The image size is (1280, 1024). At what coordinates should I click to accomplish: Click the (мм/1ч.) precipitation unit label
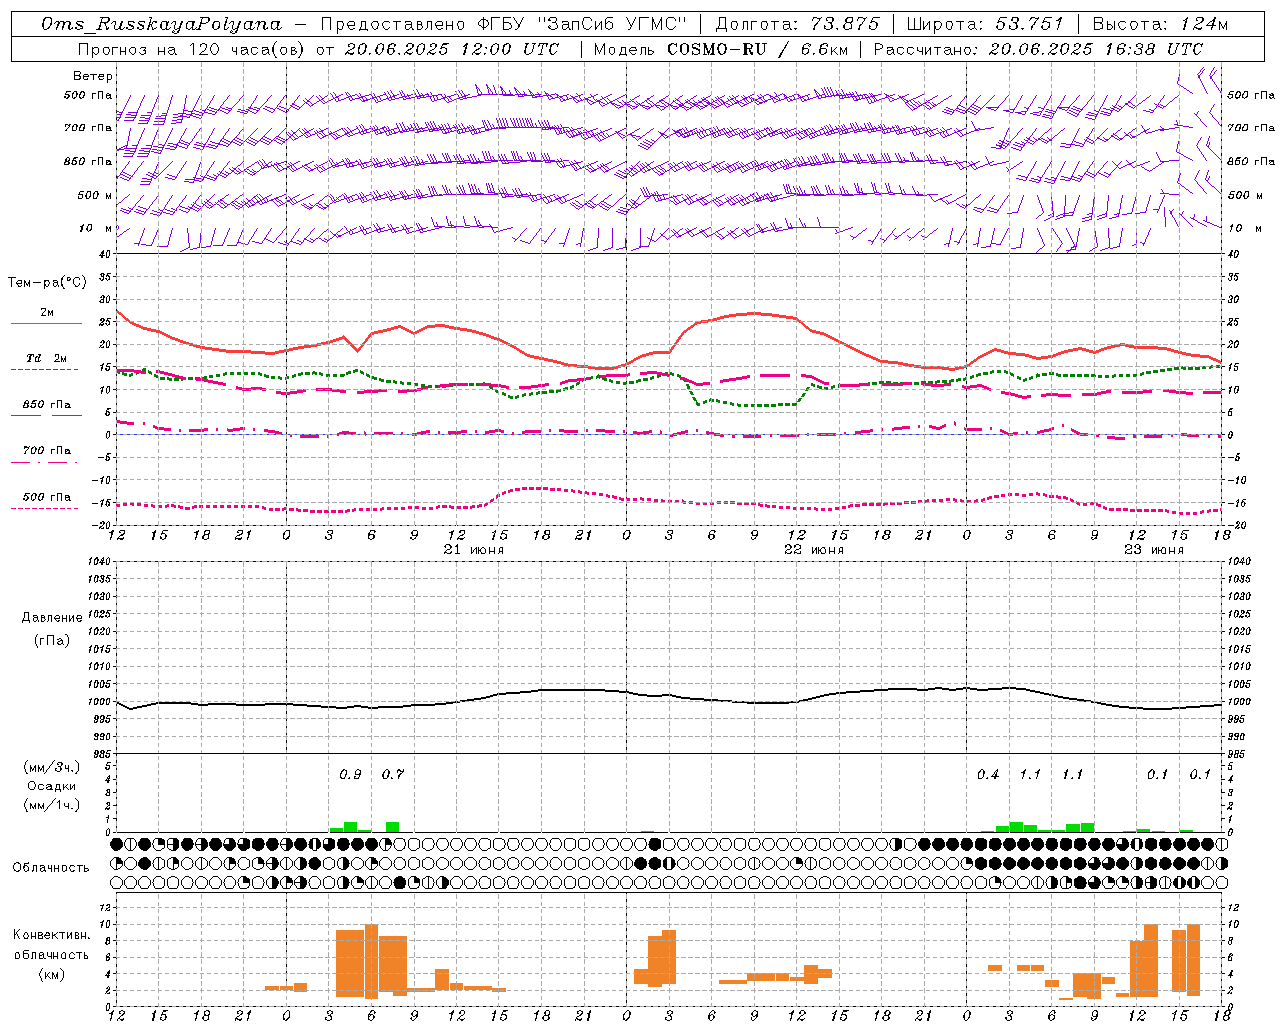coord(52,805)
